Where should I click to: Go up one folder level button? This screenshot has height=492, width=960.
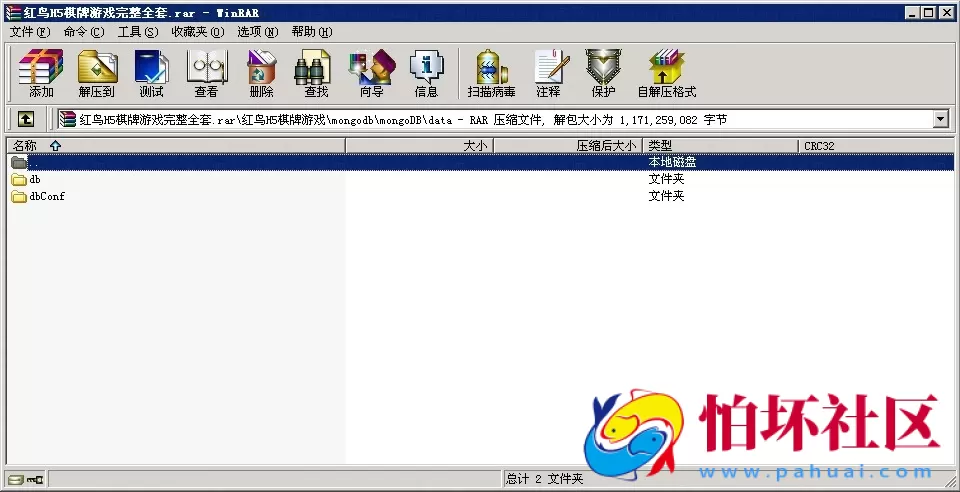tap(25, 119)
